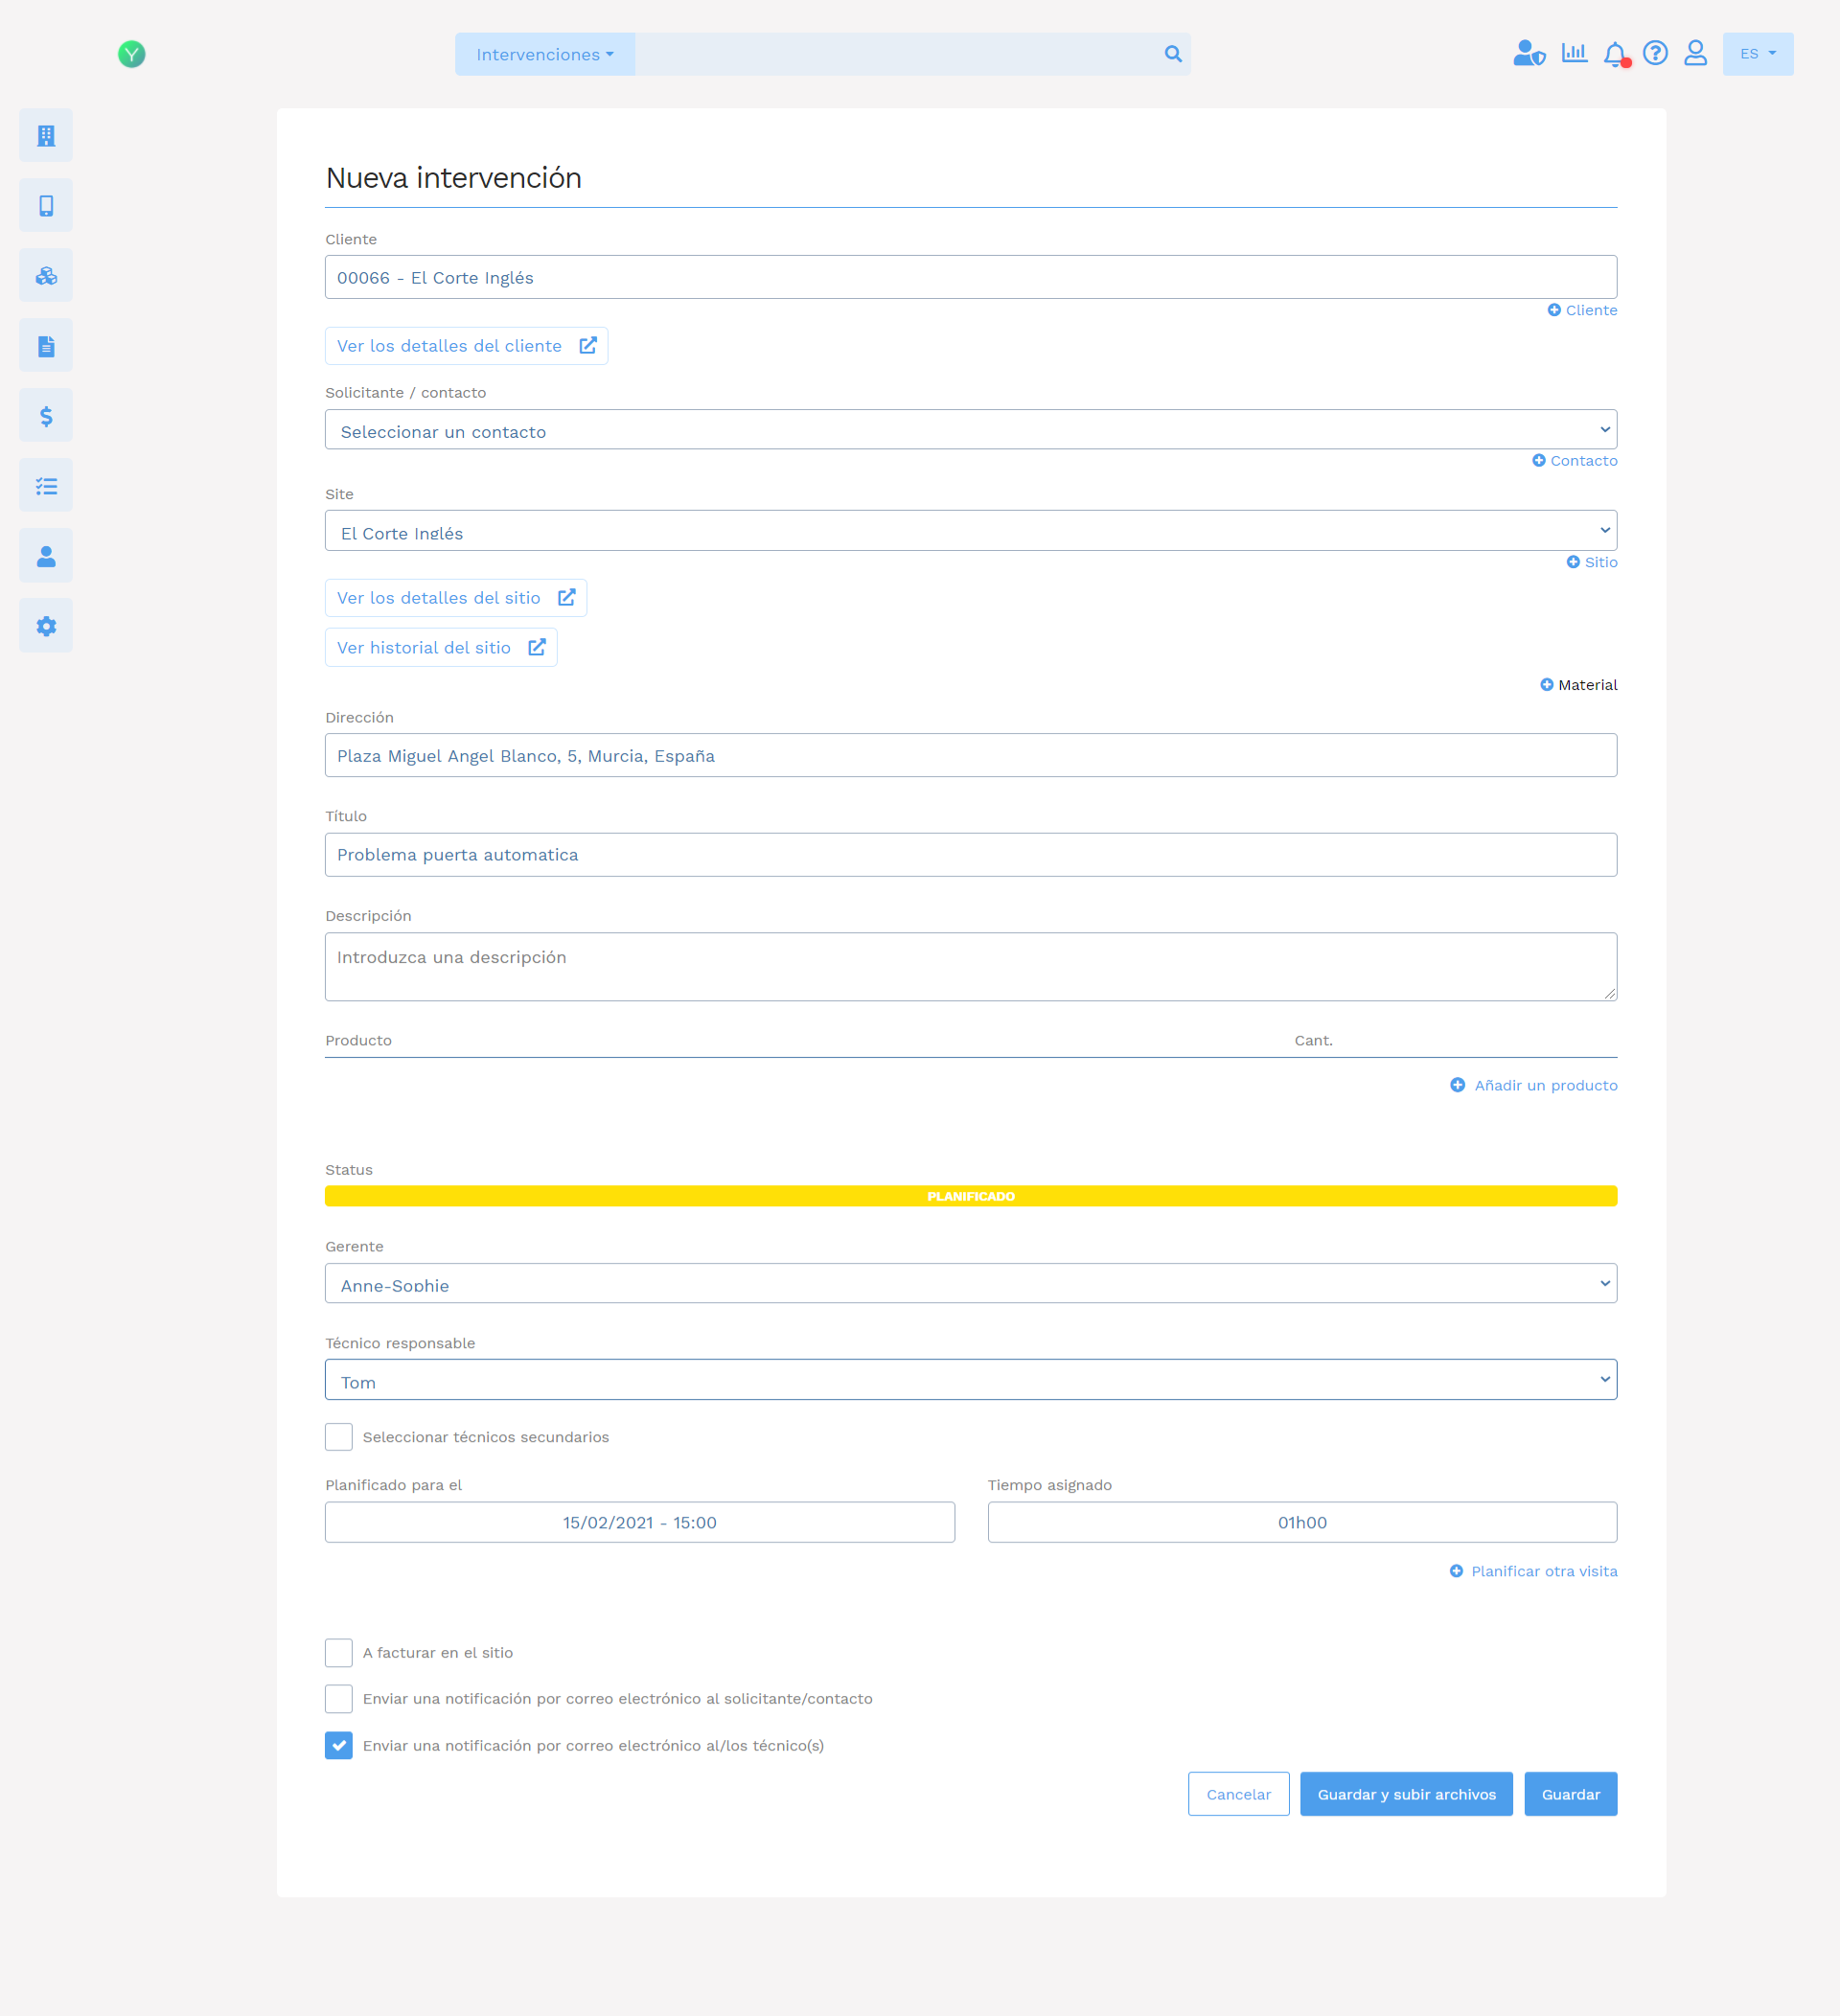Check A facturar en el sitio
Image resolution: width=1840 pixels, height=2016 pixels.
click(x=339, y=1652)
